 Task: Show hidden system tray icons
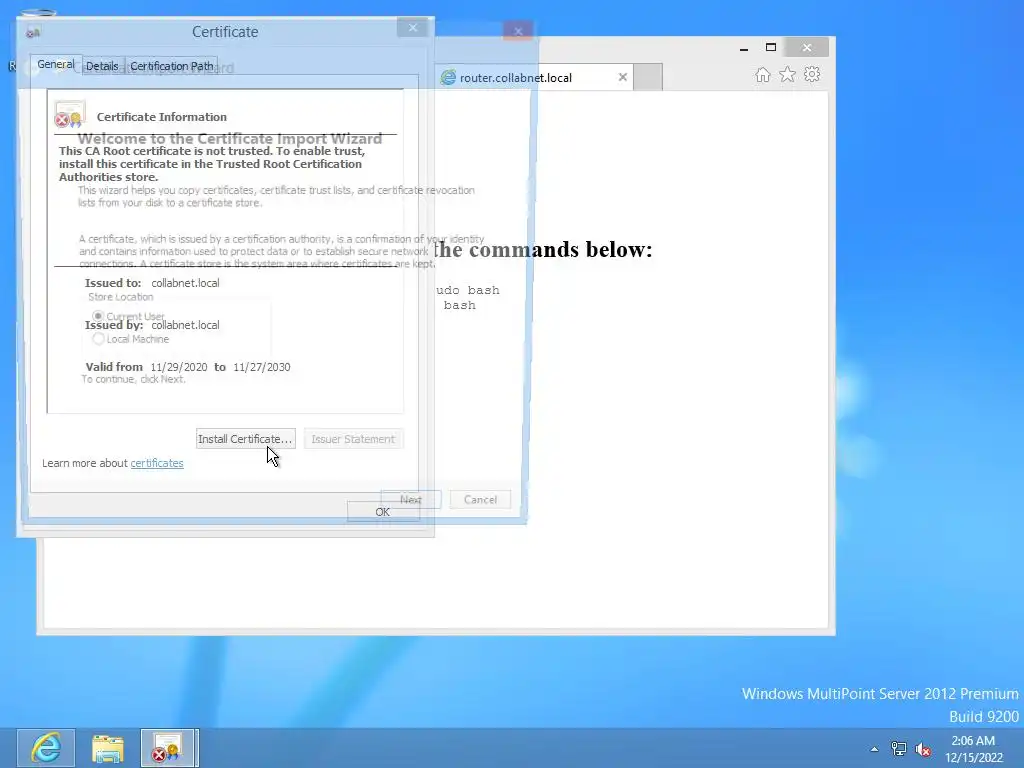(x=874, y=749)
